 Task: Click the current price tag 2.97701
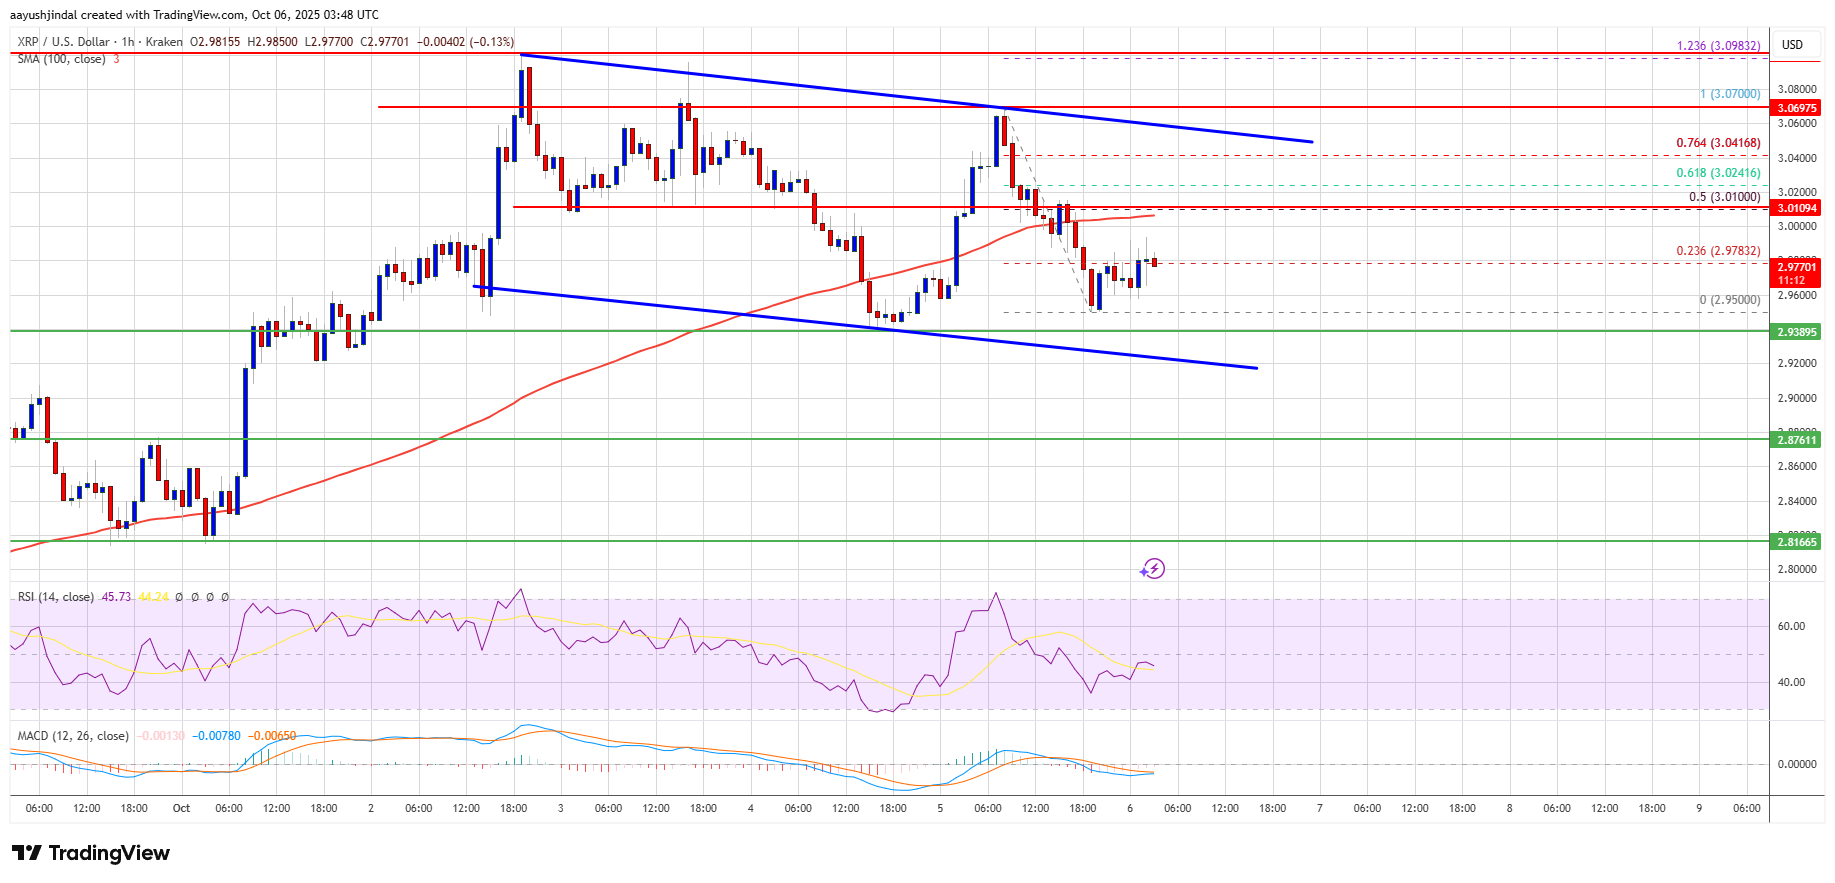point(1796,267)
